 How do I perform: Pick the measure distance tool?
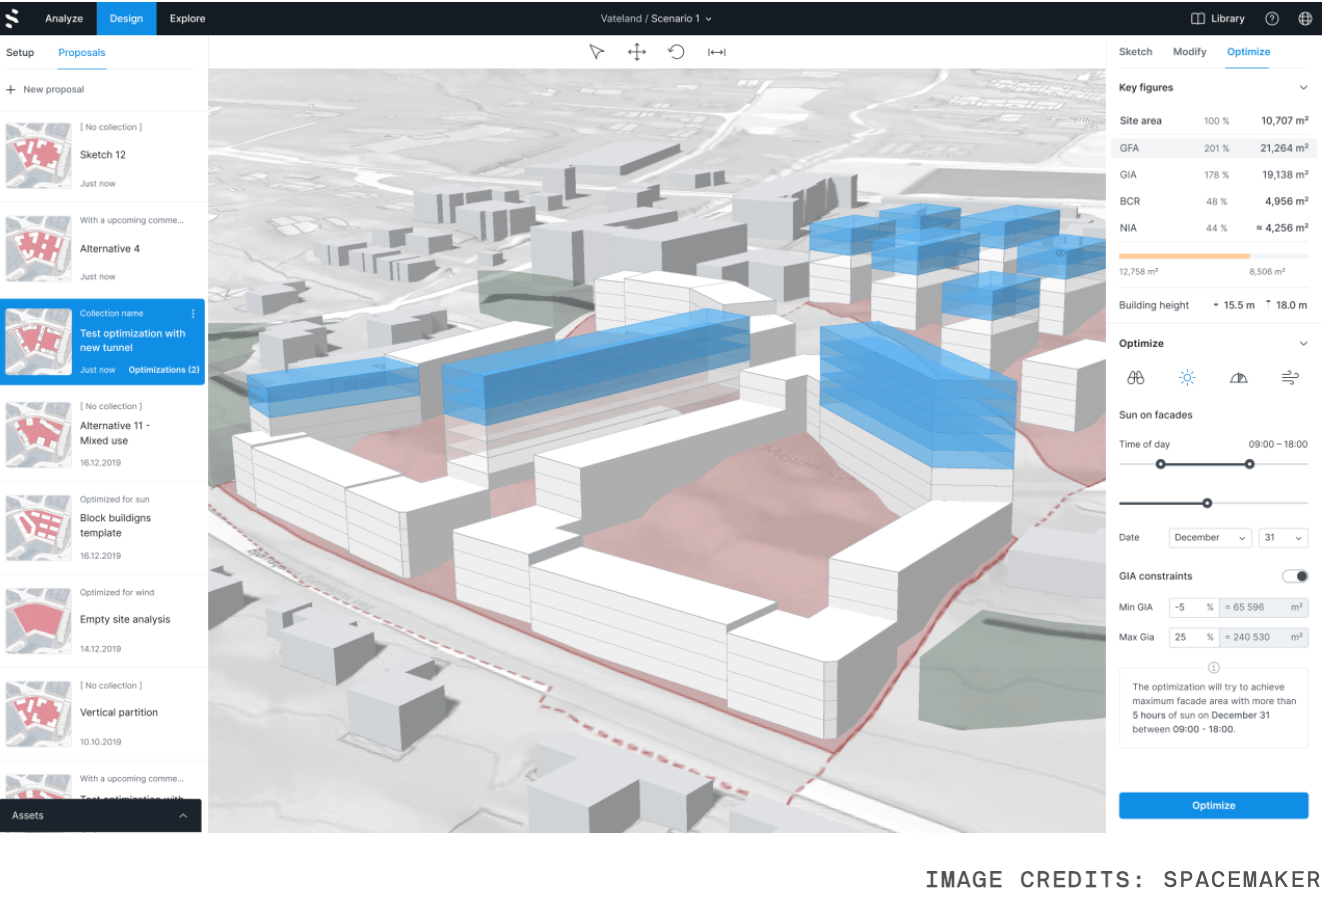click(717, 52)
